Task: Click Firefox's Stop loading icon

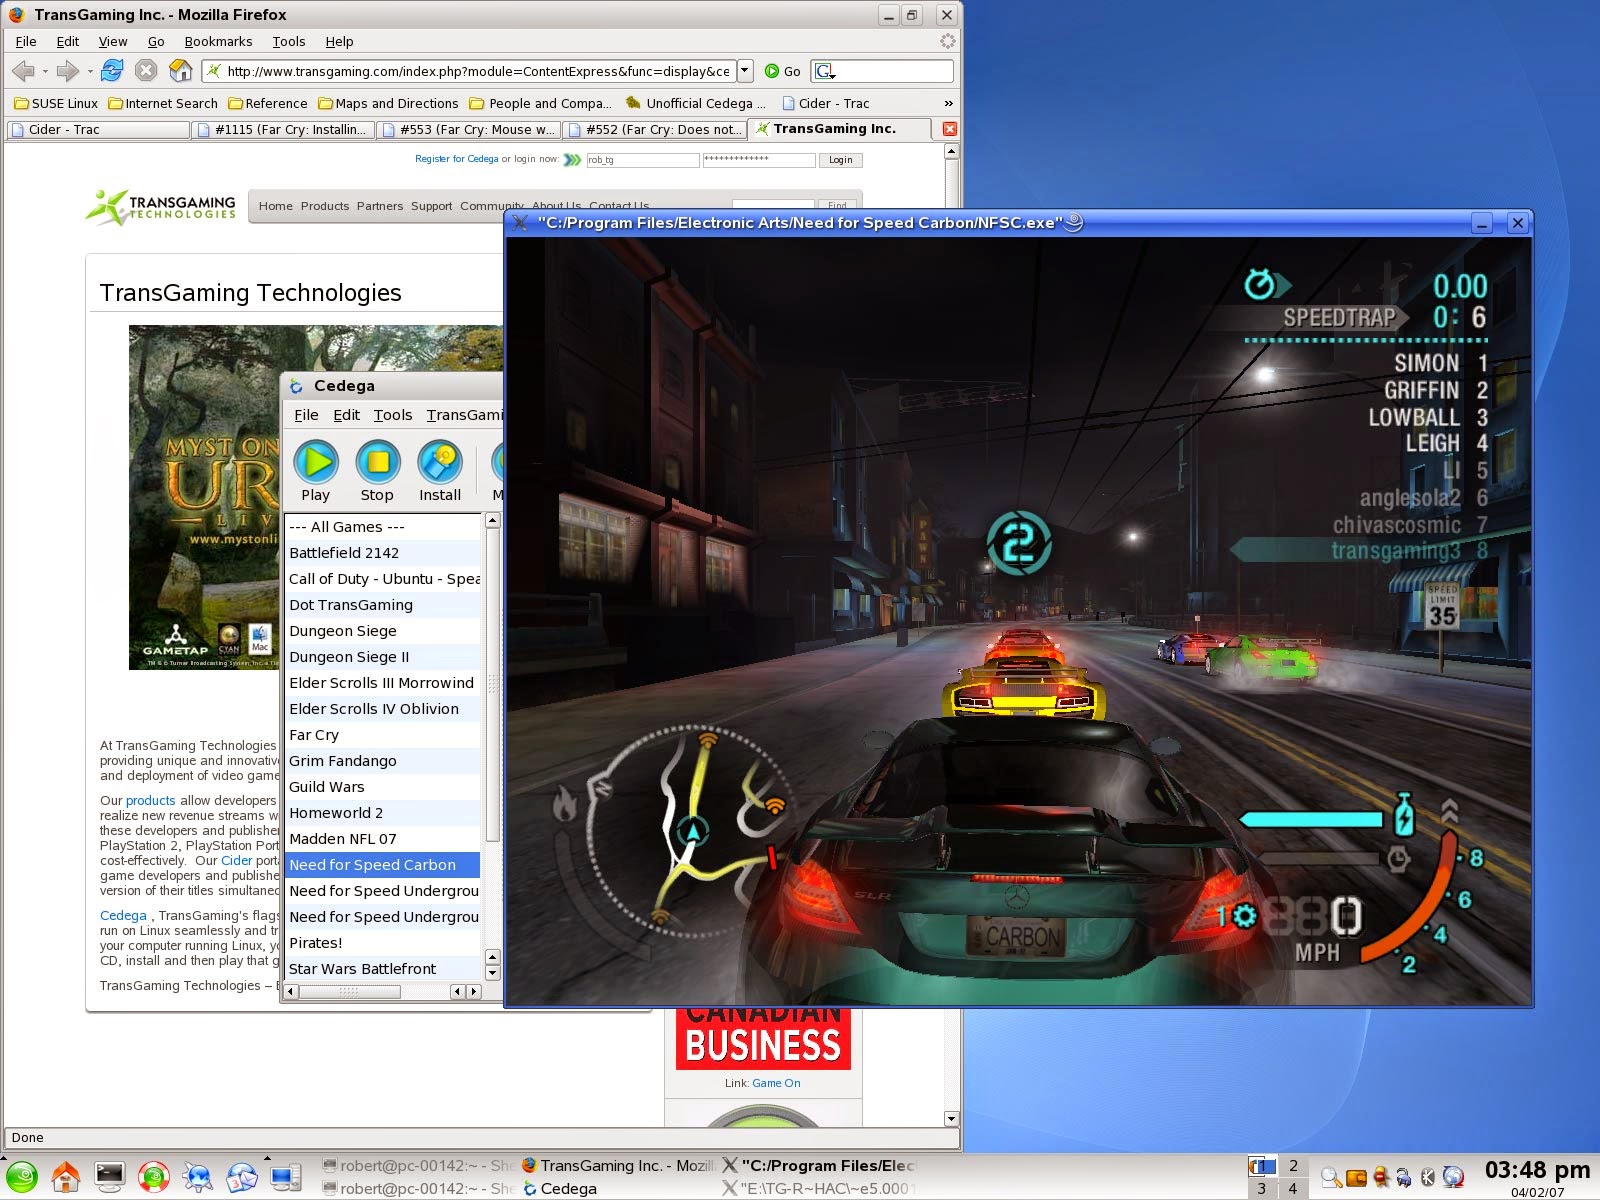Action: [146, 71]
